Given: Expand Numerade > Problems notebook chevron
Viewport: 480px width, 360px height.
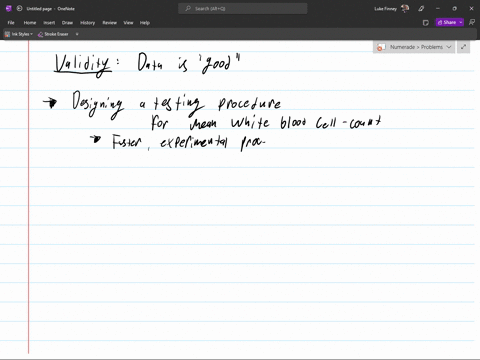Looking at the screenshot, I should coord(449,47).
